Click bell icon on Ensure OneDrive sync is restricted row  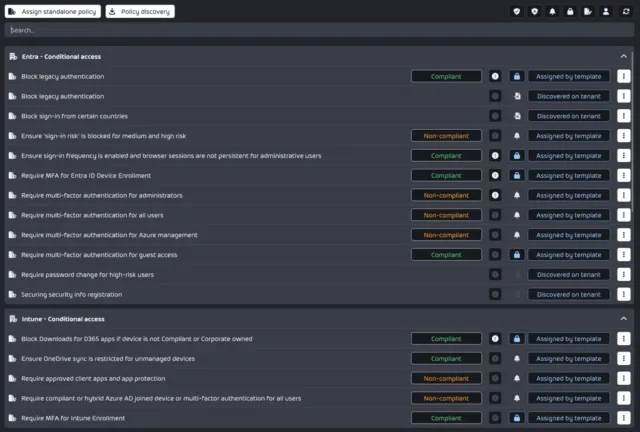[x=517, y=359]
